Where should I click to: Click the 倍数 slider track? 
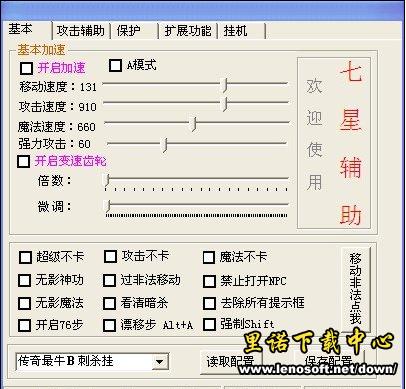pos(197,179)
